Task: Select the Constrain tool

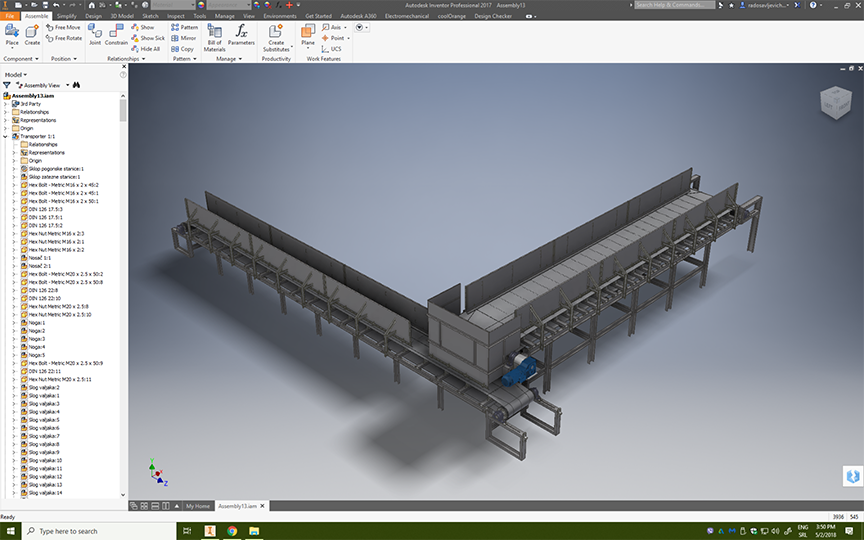Action: 116,32
